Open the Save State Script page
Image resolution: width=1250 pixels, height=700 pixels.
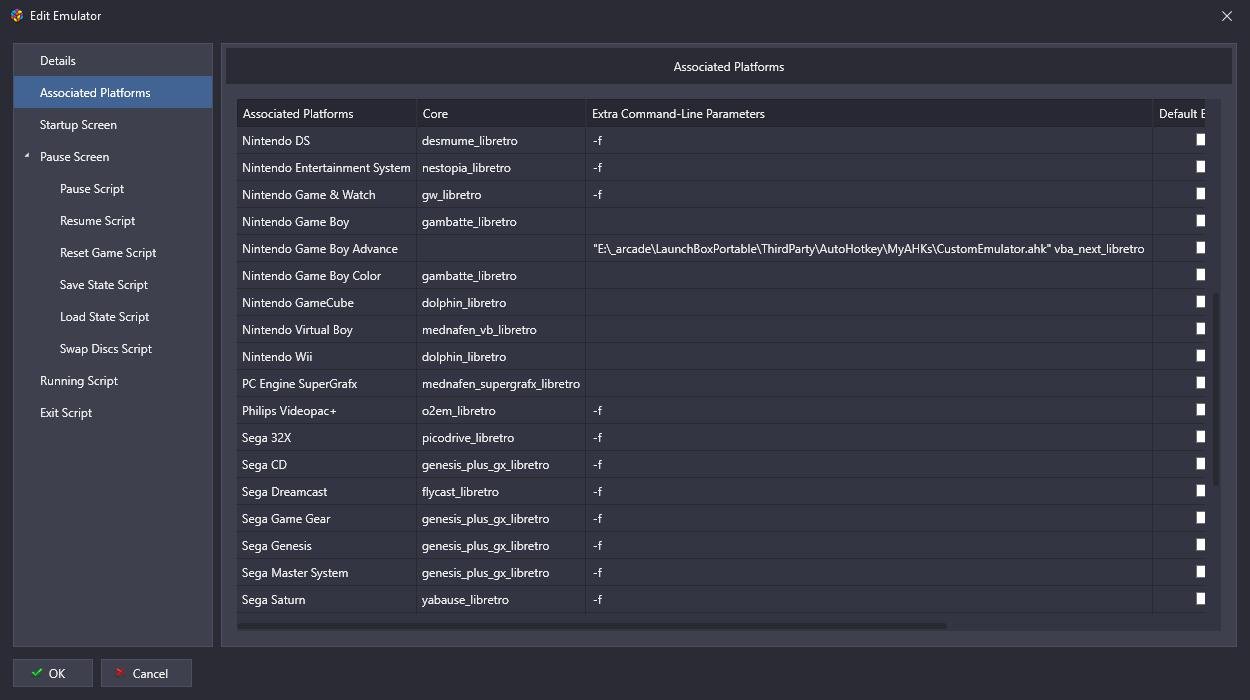pos(104,285)
